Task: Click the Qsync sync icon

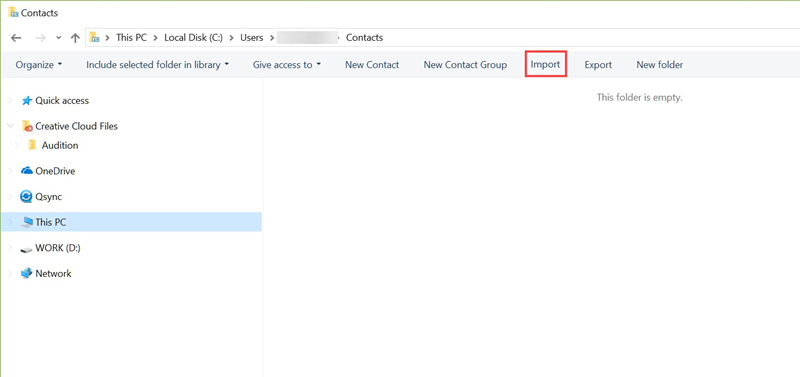Action: [x=27, y=196]
